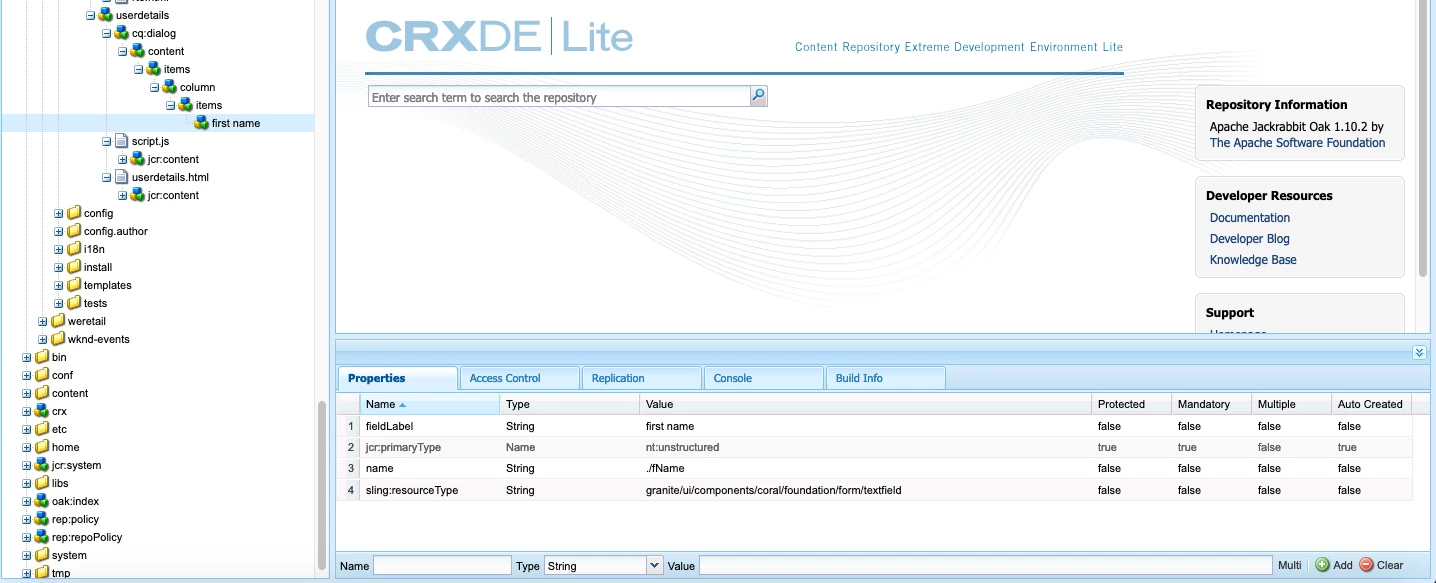Click the crx node icon

42,411
